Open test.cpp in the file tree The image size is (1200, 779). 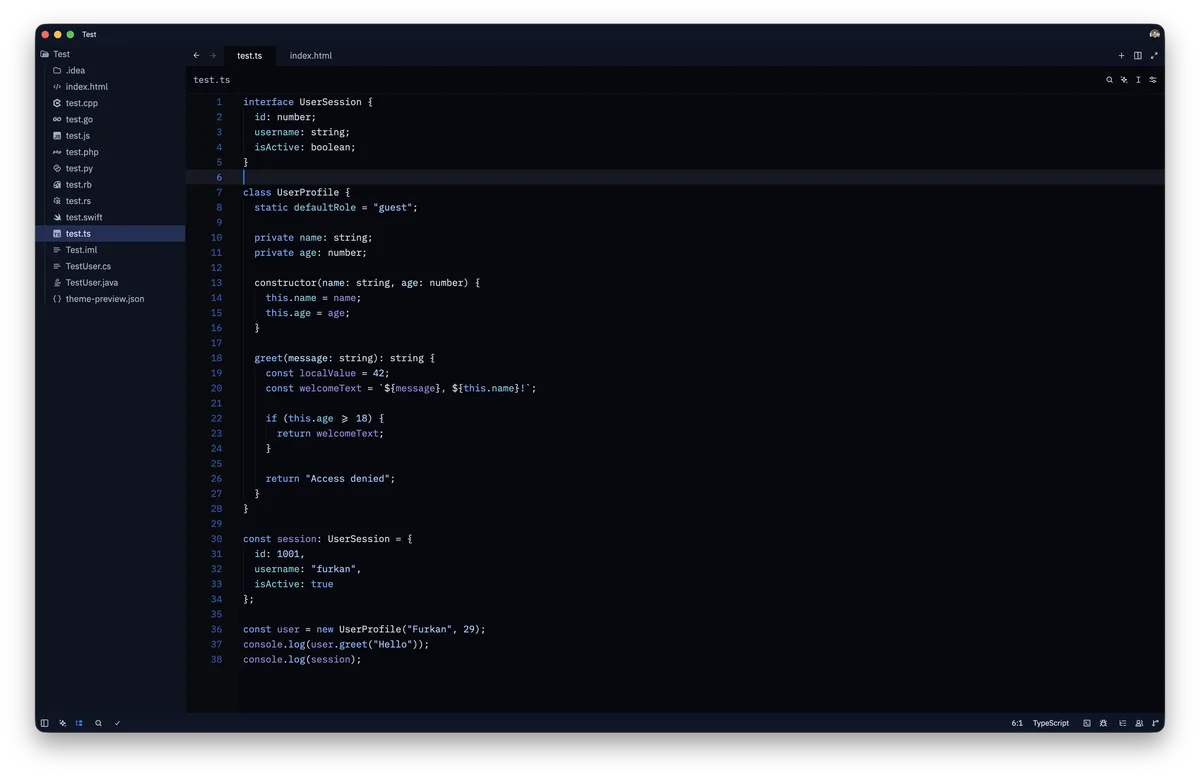tap(110, 103)
